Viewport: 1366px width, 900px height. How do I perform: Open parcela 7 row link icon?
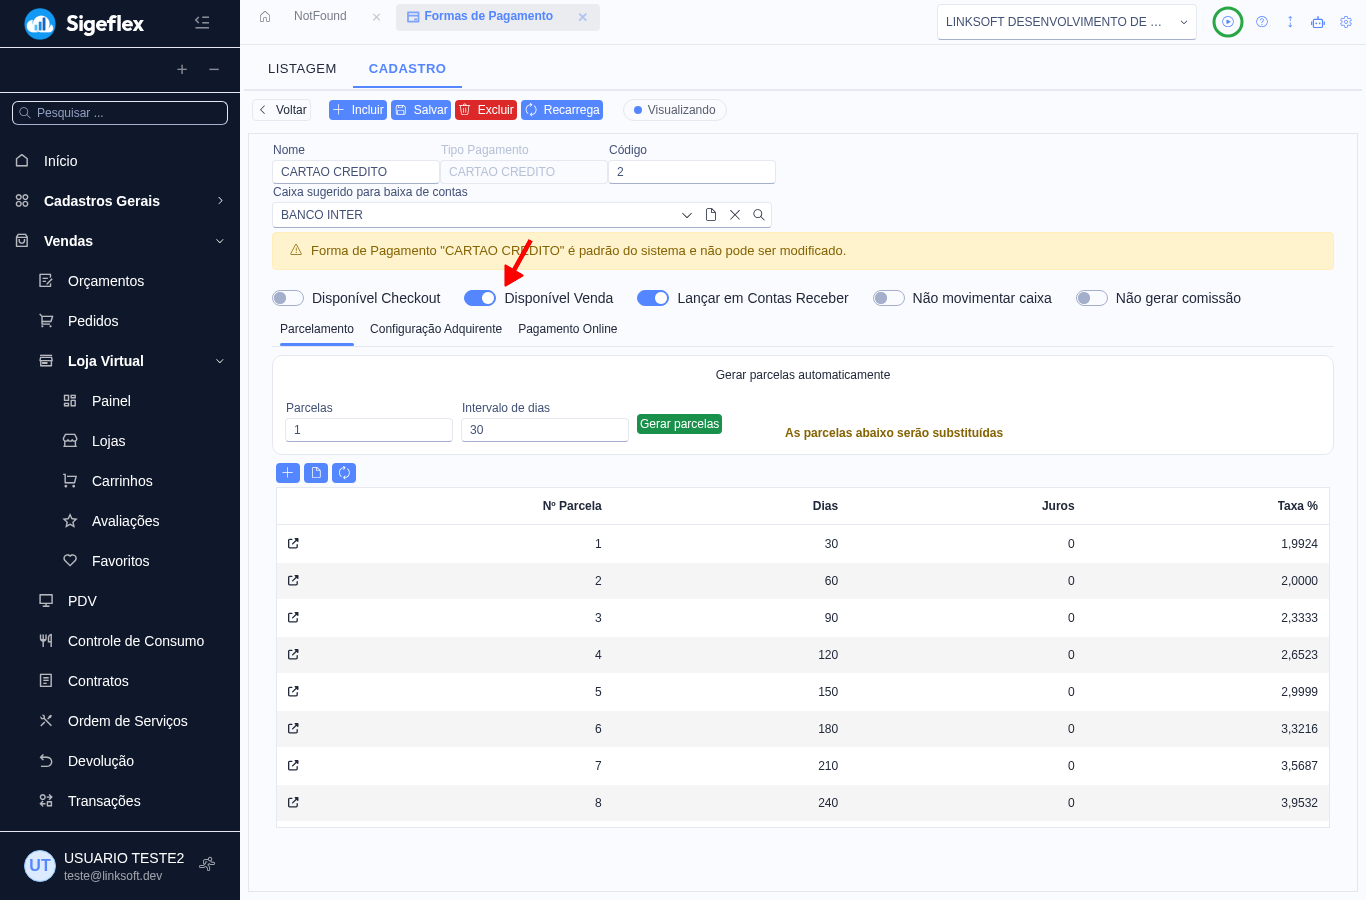tap(293, 765)
